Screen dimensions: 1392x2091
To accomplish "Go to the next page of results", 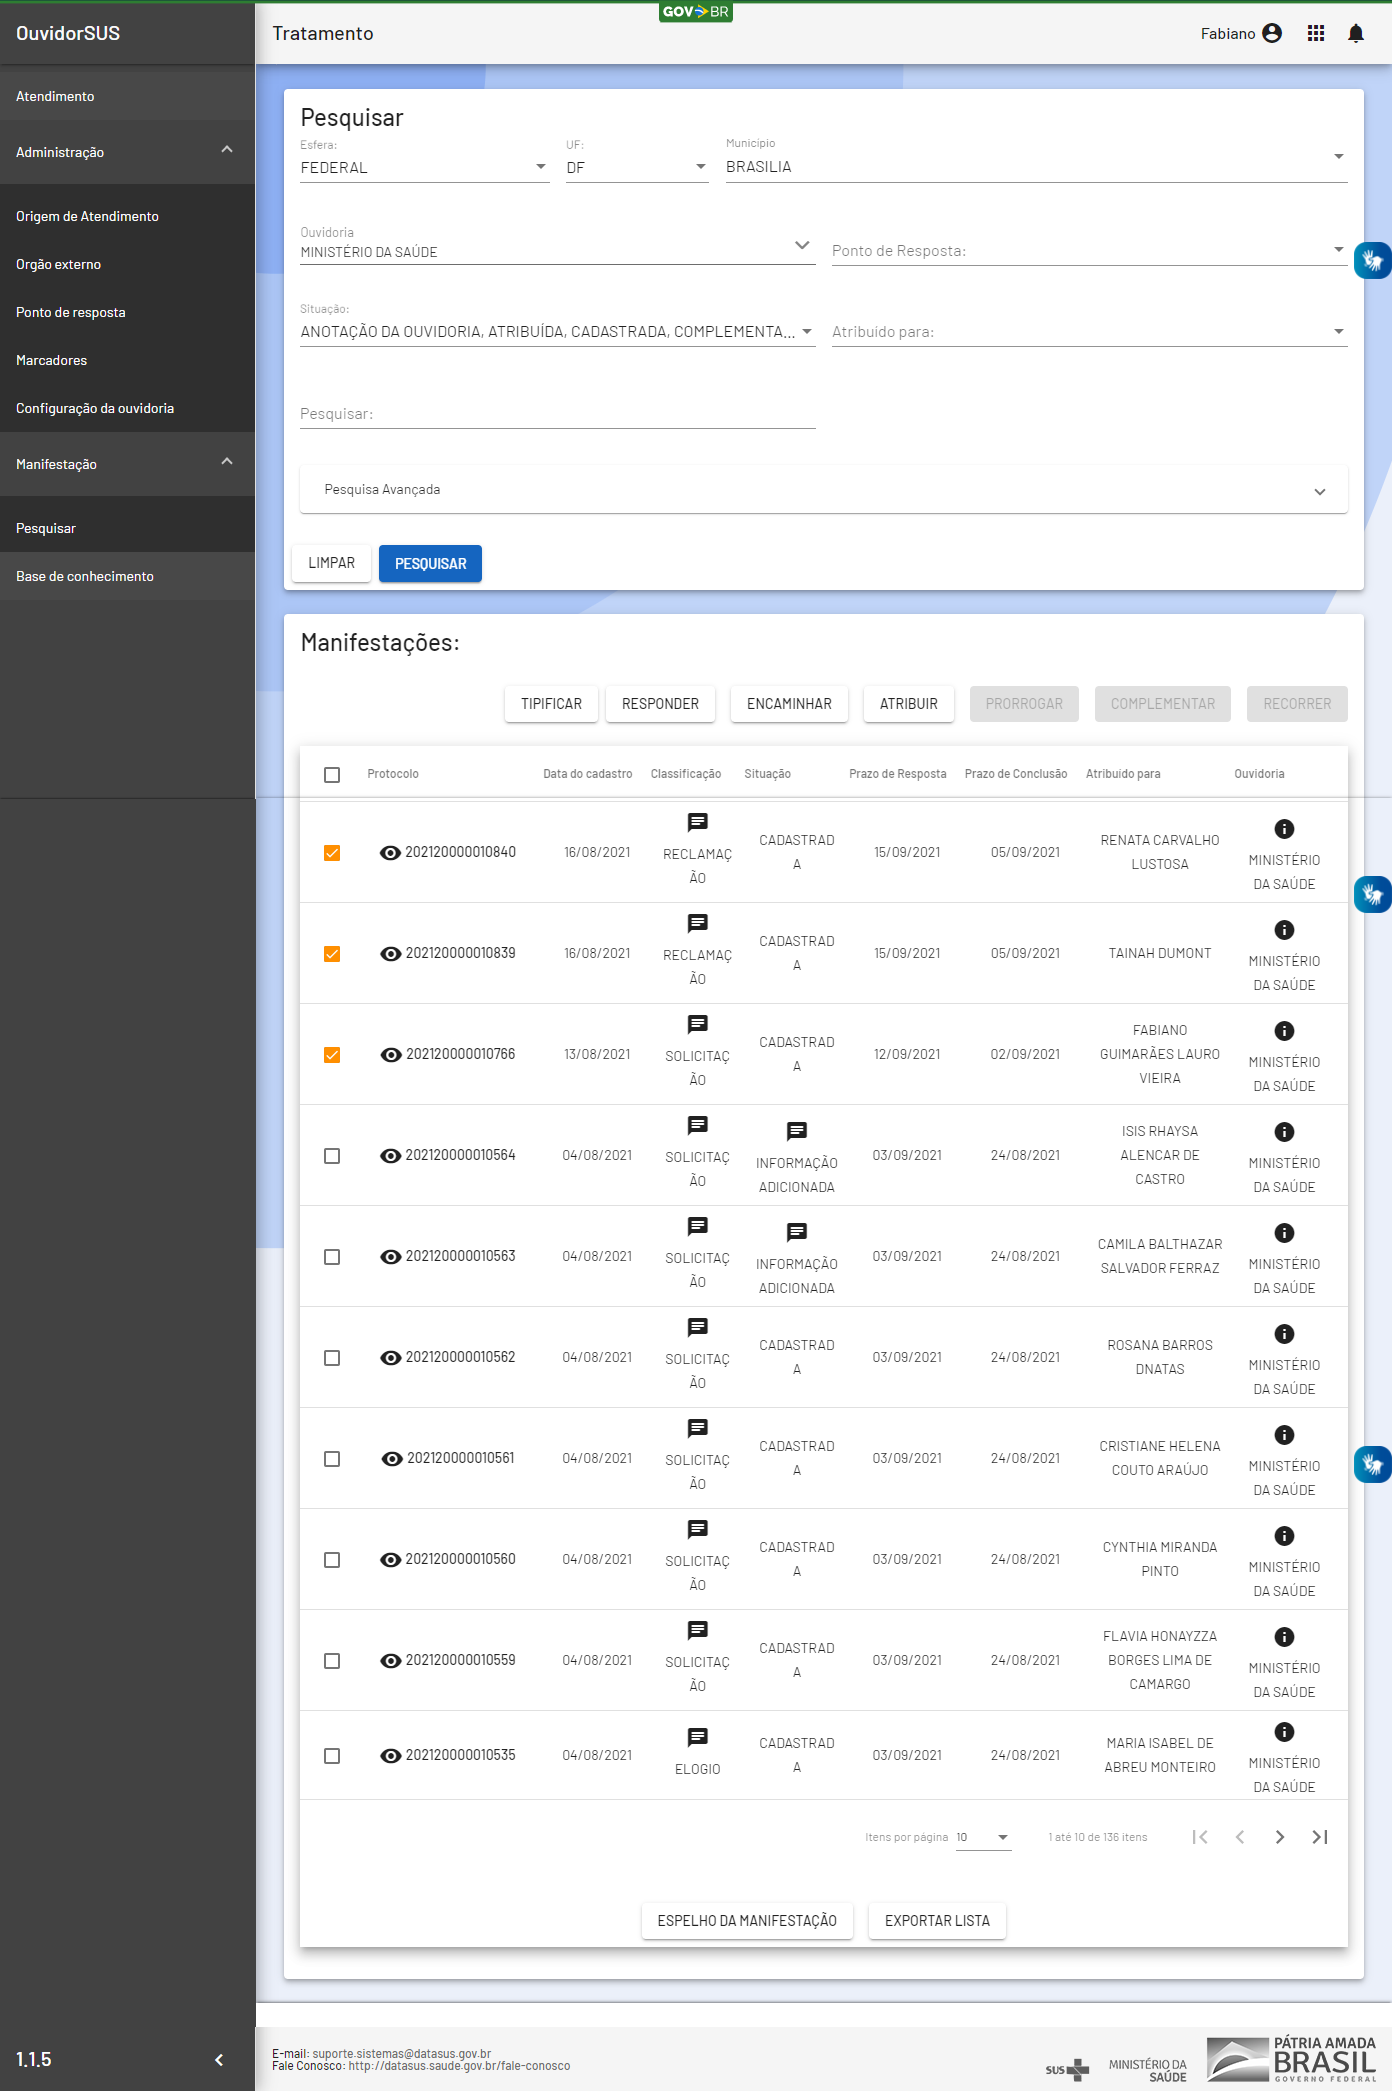I will point(1279,1837).
